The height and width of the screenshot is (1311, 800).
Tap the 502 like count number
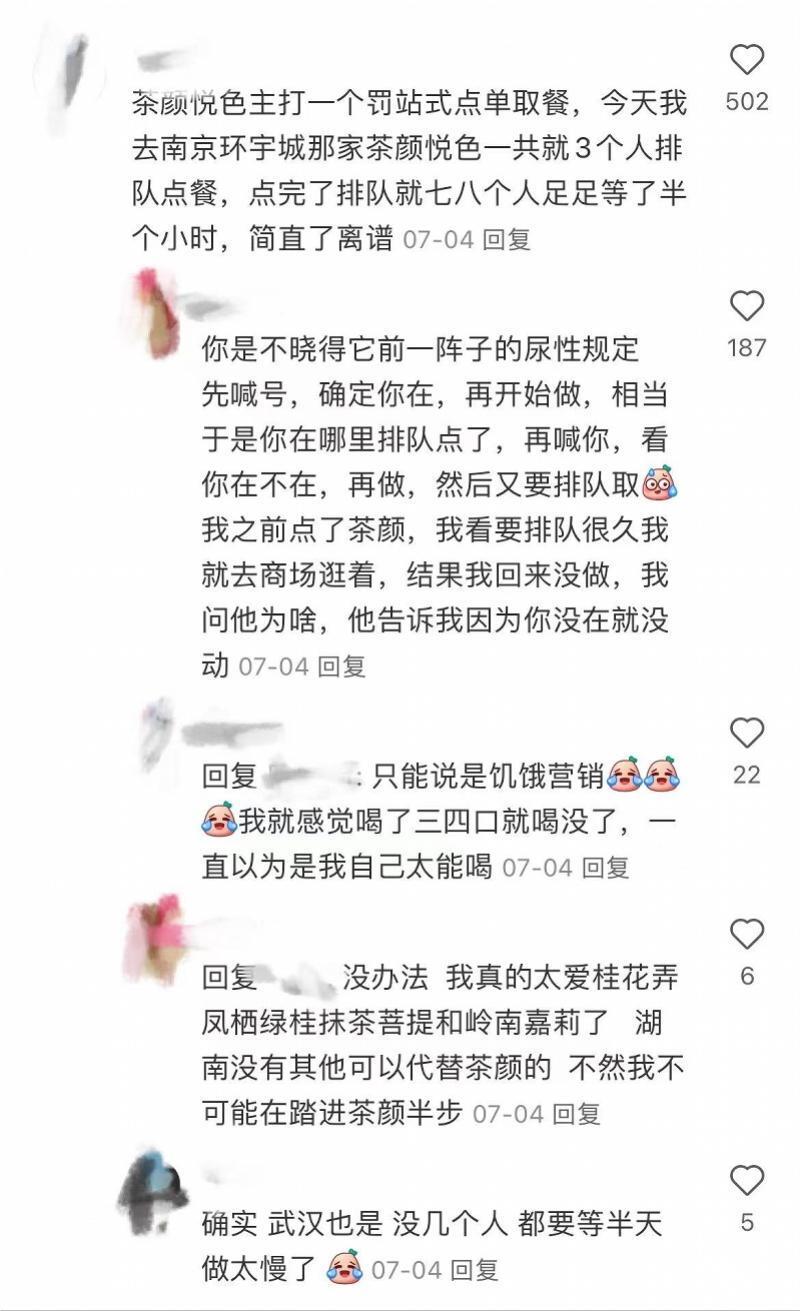click(747, 101)
